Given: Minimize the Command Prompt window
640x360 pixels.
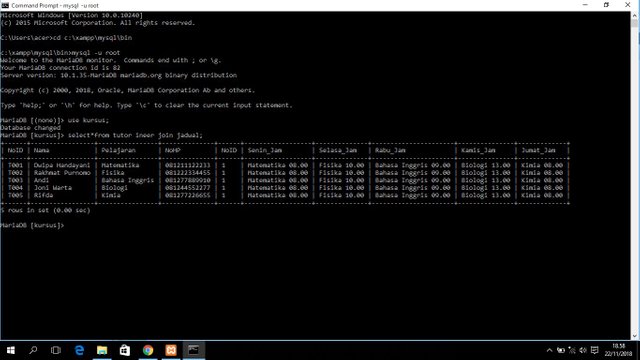Looking at the screenshot, I should pyautogui.click(x=585, y=5).
